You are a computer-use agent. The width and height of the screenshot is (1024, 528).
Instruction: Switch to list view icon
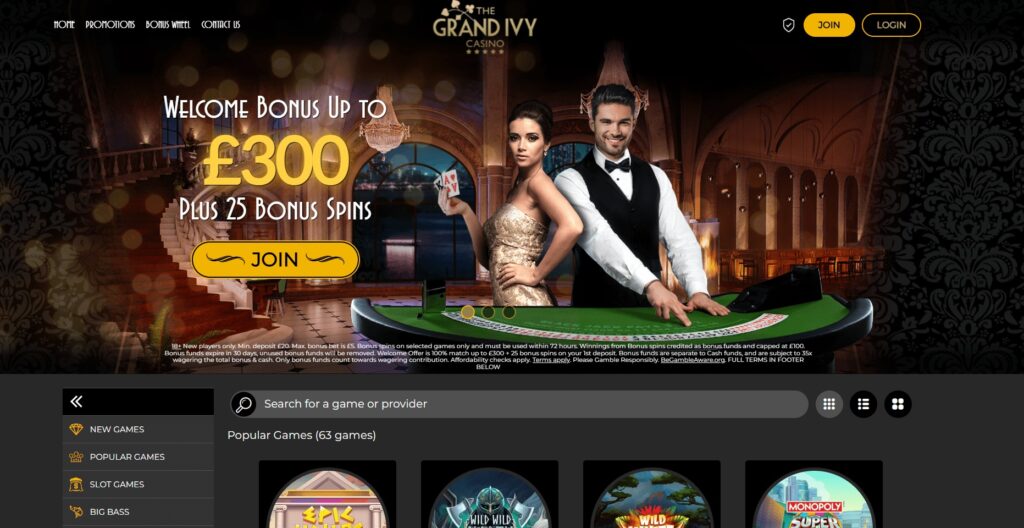(863, 404)
